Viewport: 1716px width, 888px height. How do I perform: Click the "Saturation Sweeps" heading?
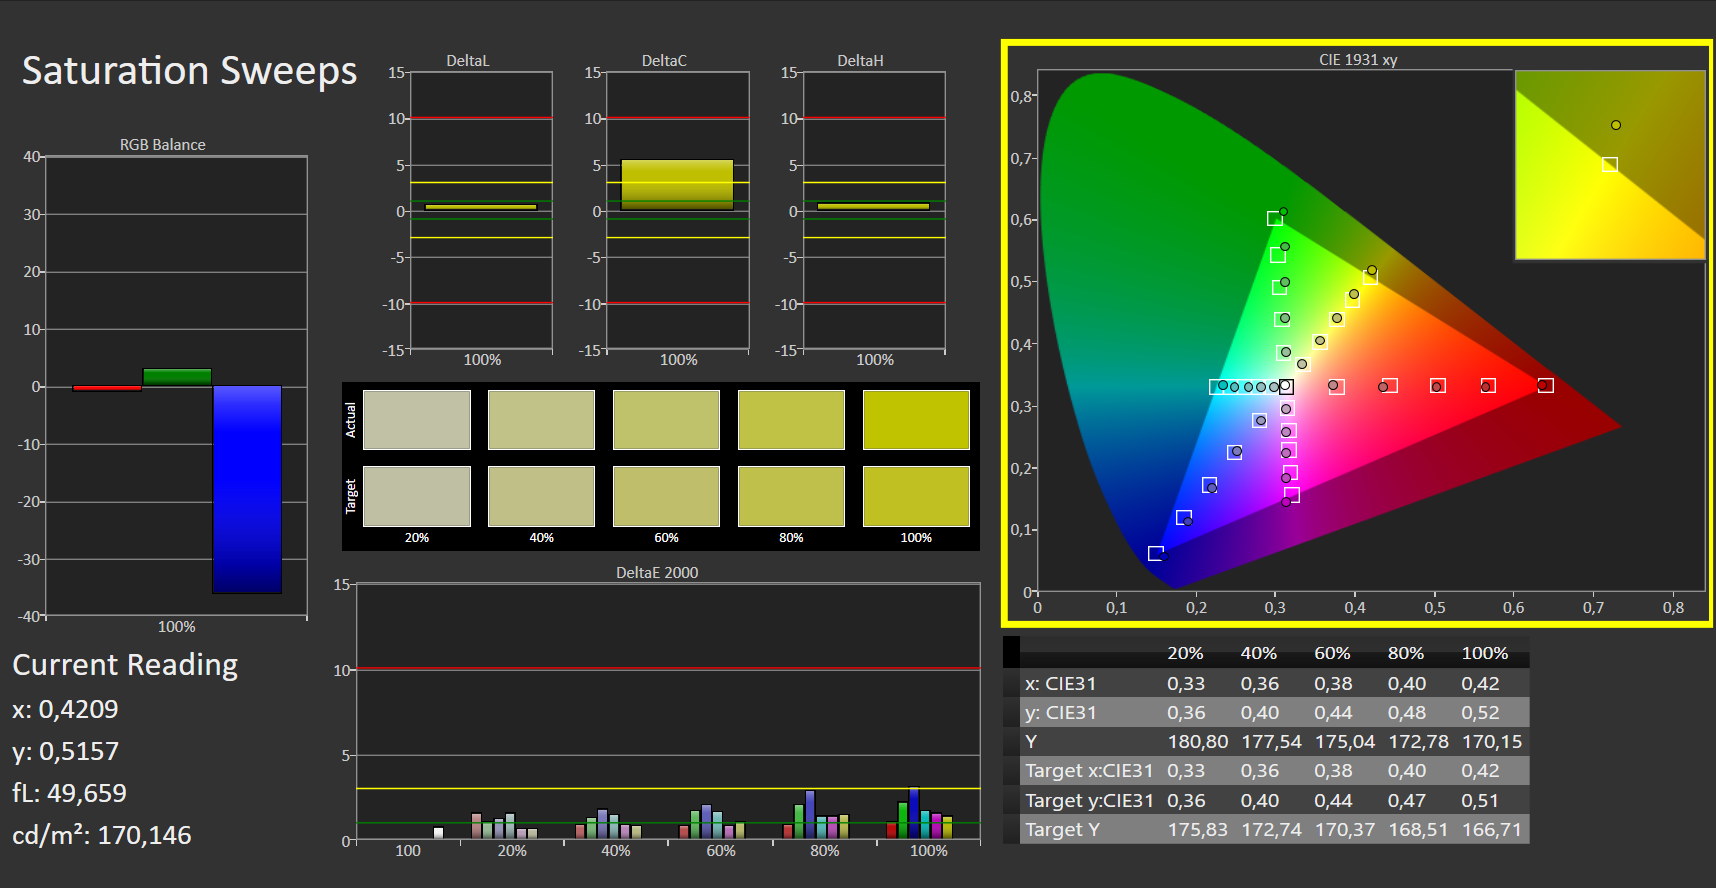(x=189, y=71)
